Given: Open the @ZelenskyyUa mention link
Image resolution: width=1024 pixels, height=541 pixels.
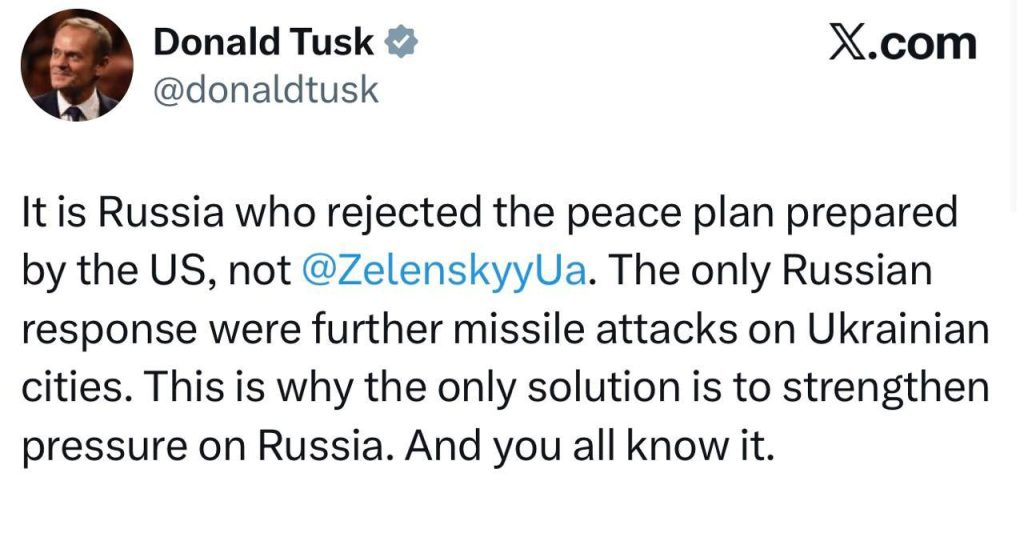Looking at the screenshot, I should coord(442,273).
